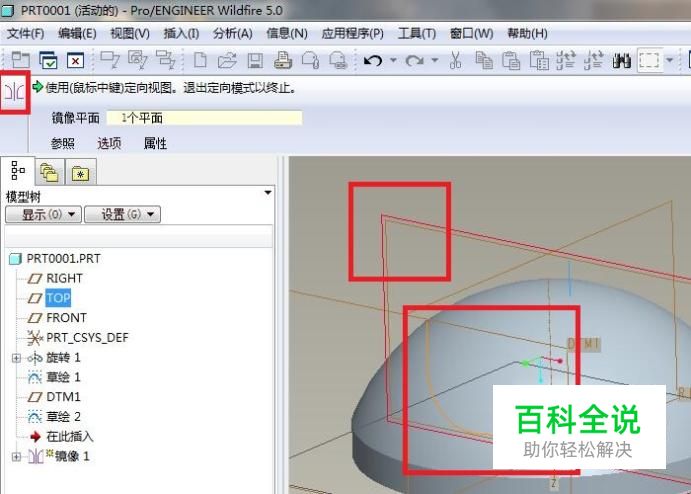Click the Print icon
The height and width of the screenshot is (494, 691).
(282, 60)
